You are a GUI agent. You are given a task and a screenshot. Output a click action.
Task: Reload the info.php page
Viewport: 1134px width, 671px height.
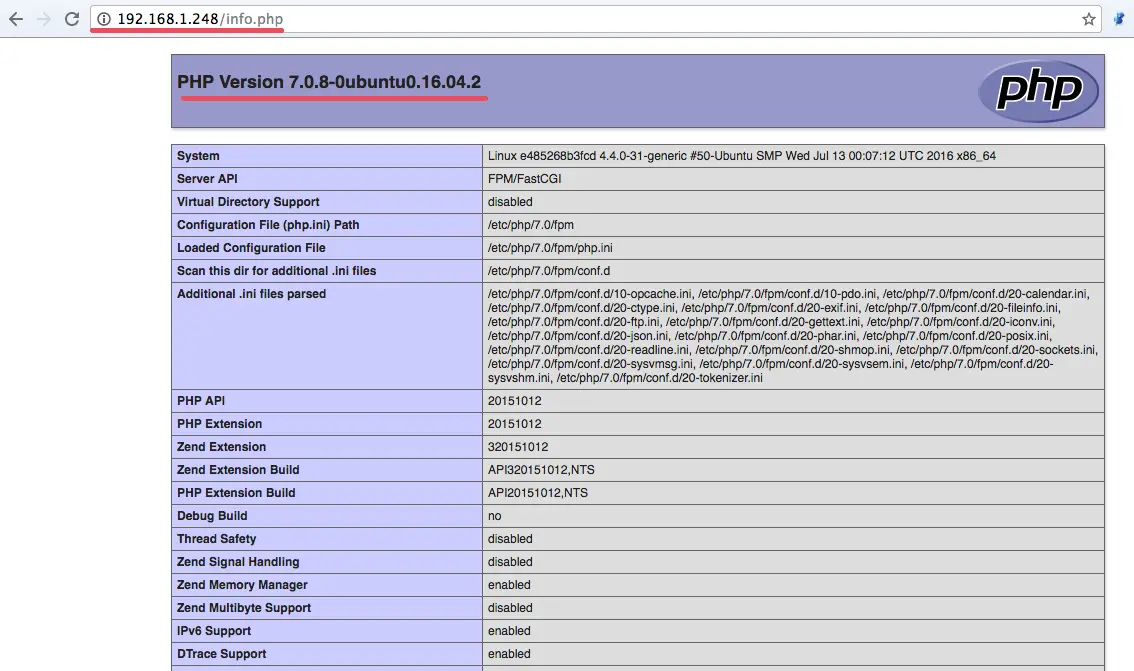[72, 19]
